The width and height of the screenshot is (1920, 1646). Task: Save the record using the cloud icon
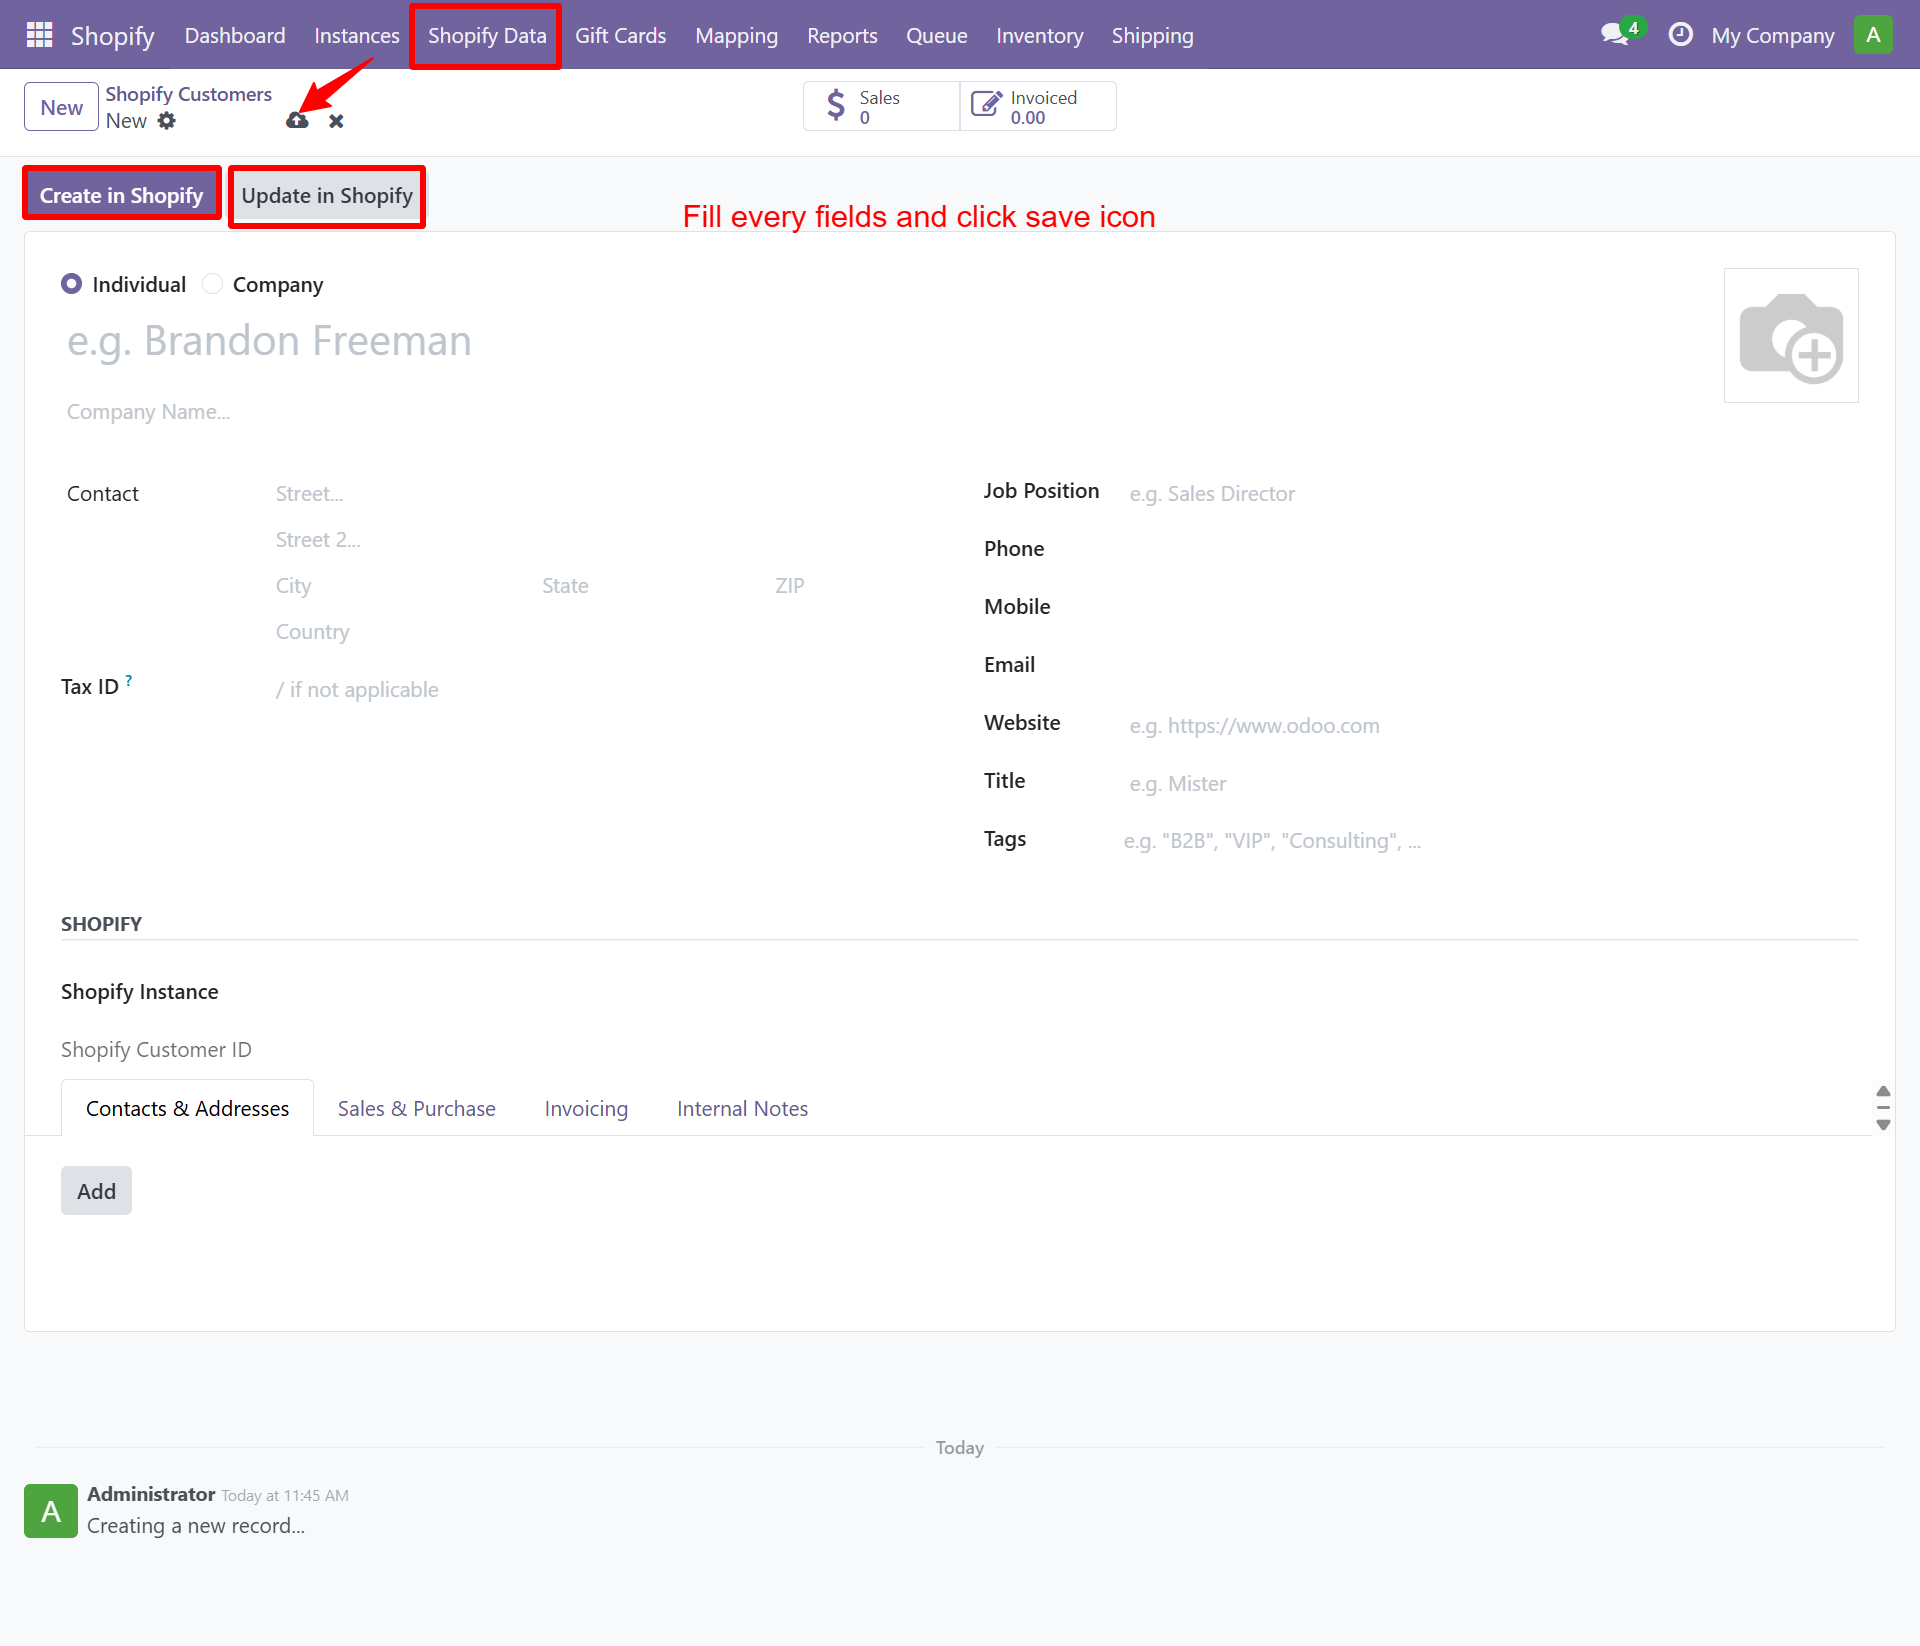pyautogui.click(x=296, y=120)
